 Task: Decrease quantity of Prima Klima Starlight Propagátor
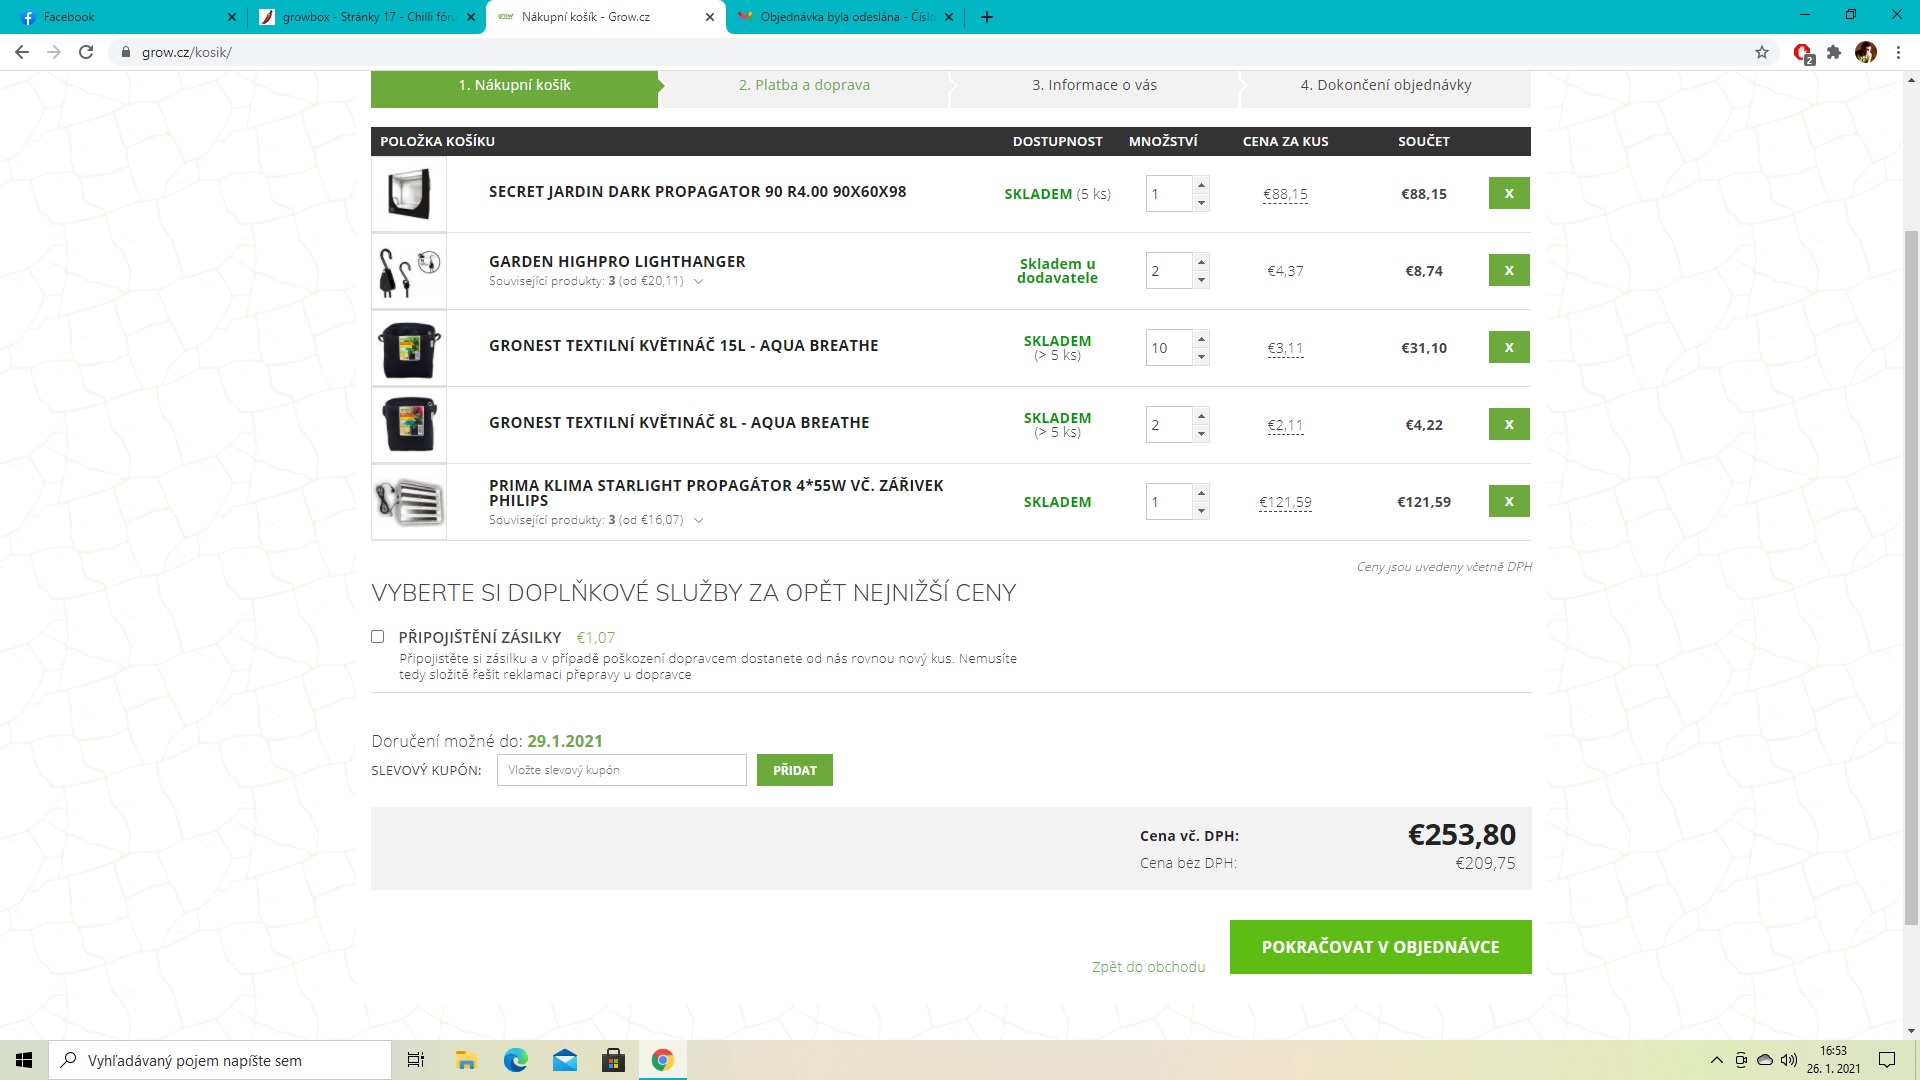1201,511
